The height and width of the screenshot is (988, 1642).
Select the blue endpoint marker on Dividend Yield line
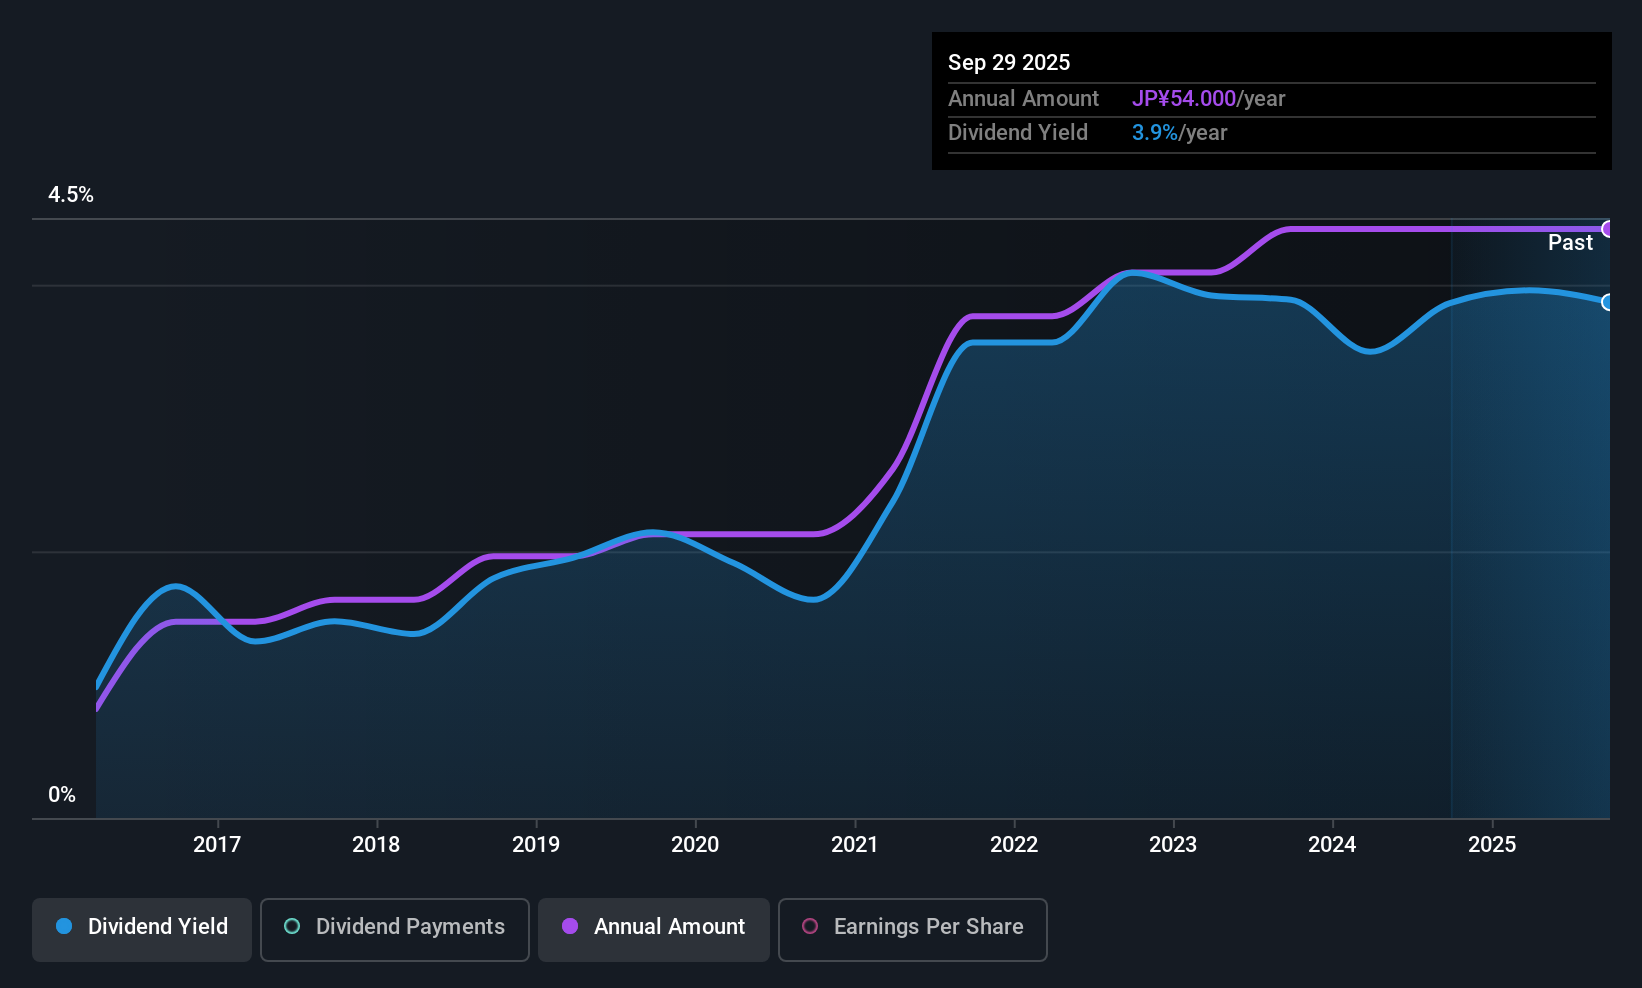pos(1607,302)
